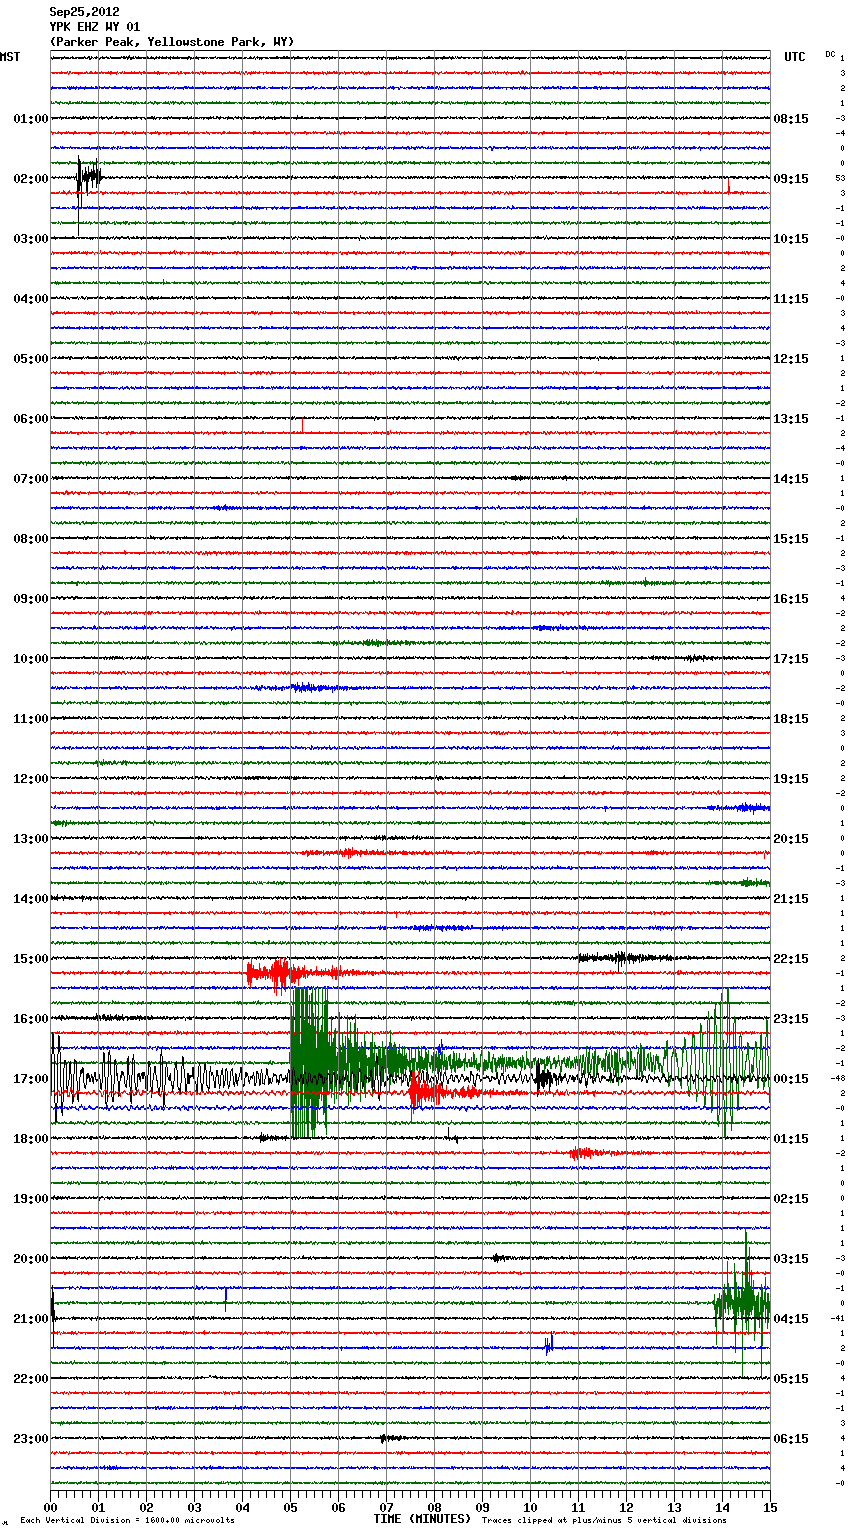
Task: Select the 18:00 MST time label
Action: (x=31, y=1139)
